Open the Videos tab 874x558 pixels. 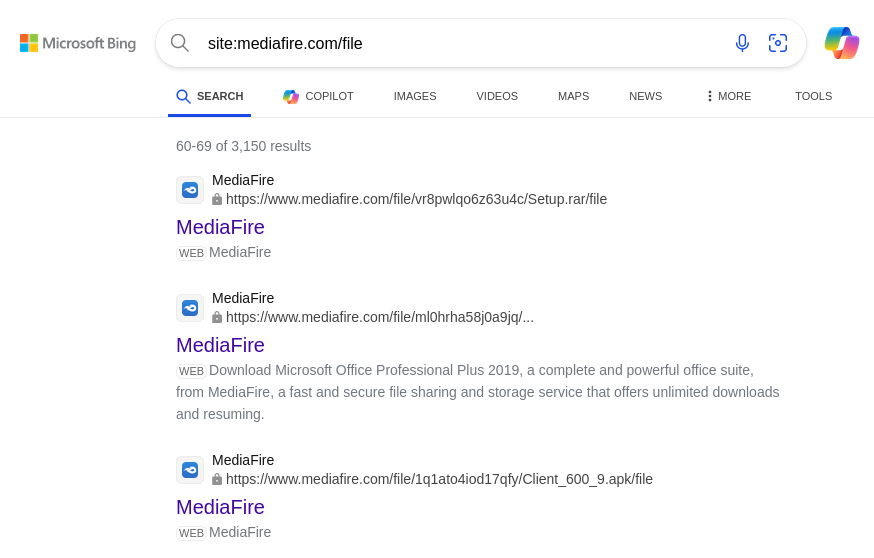497,96
